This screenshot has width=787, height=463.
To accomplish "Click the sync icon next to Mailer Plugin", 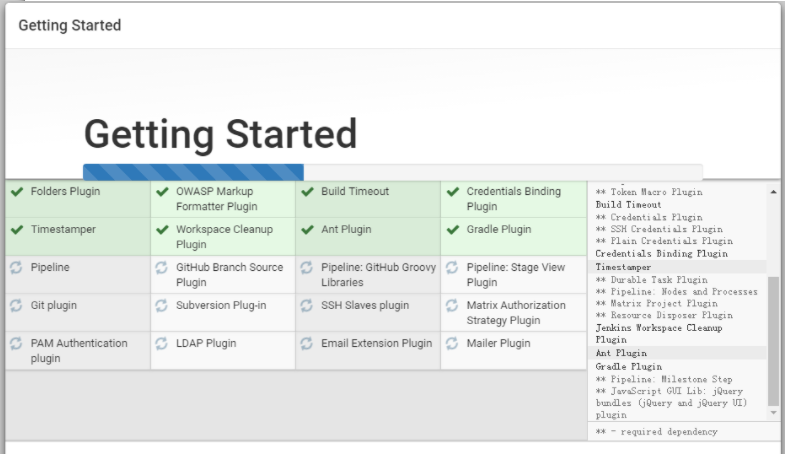I will [453, 344].
